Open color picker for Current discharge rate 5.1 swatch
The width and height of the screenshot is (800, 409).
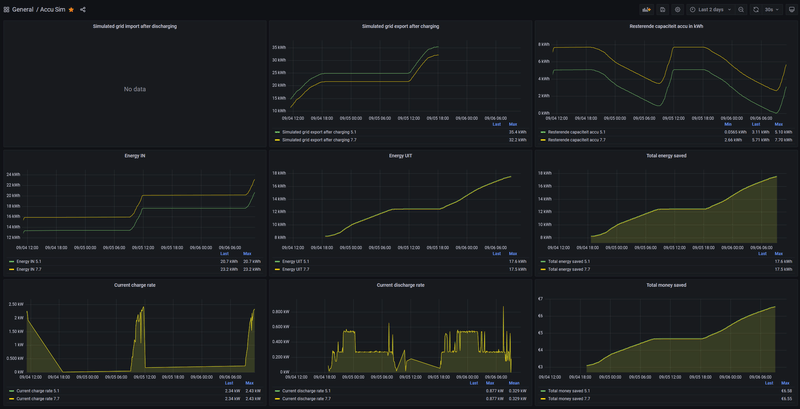click(x=277, y=391)
